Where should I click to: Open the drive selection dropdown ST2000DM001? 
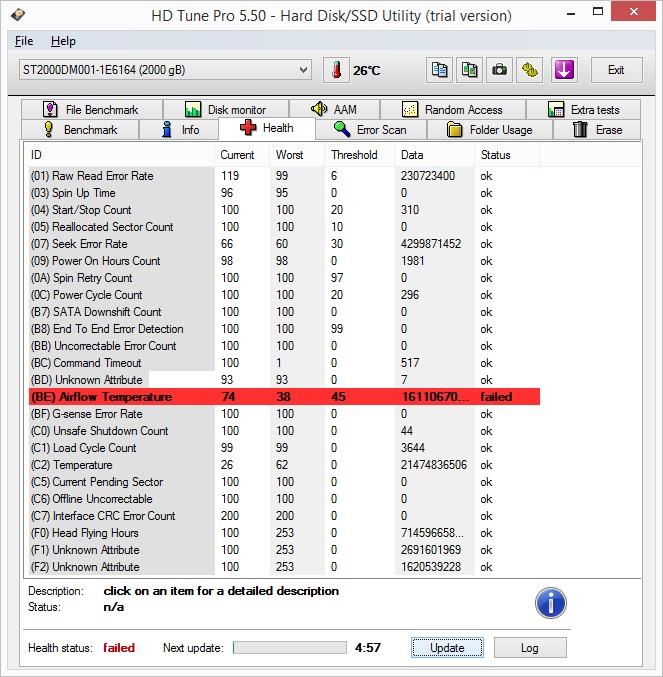pyautogui.click(x=165, y=70)
